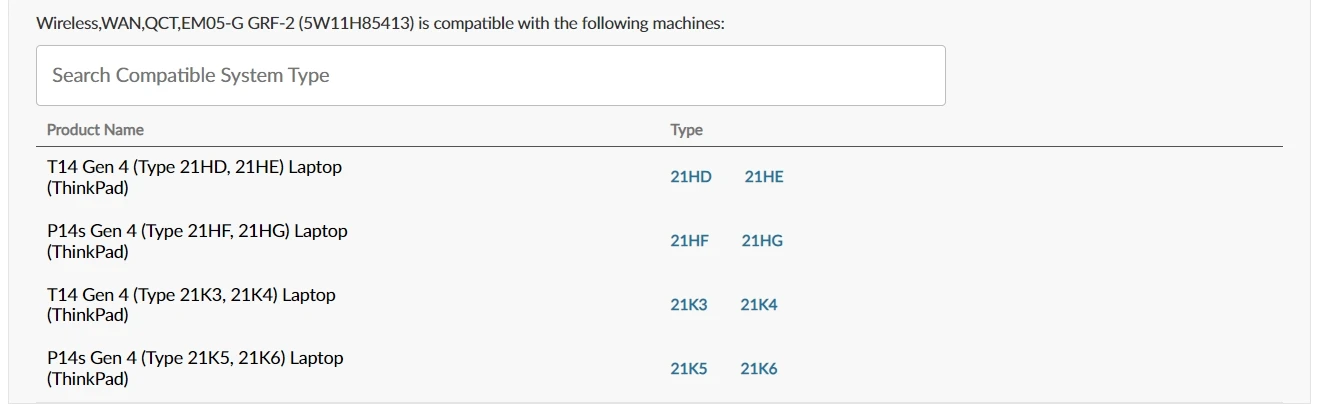Select T14 Gen 4 (Type 21HD, 21HE) Laptop name
1326x418 pixels.
(194, 167)
